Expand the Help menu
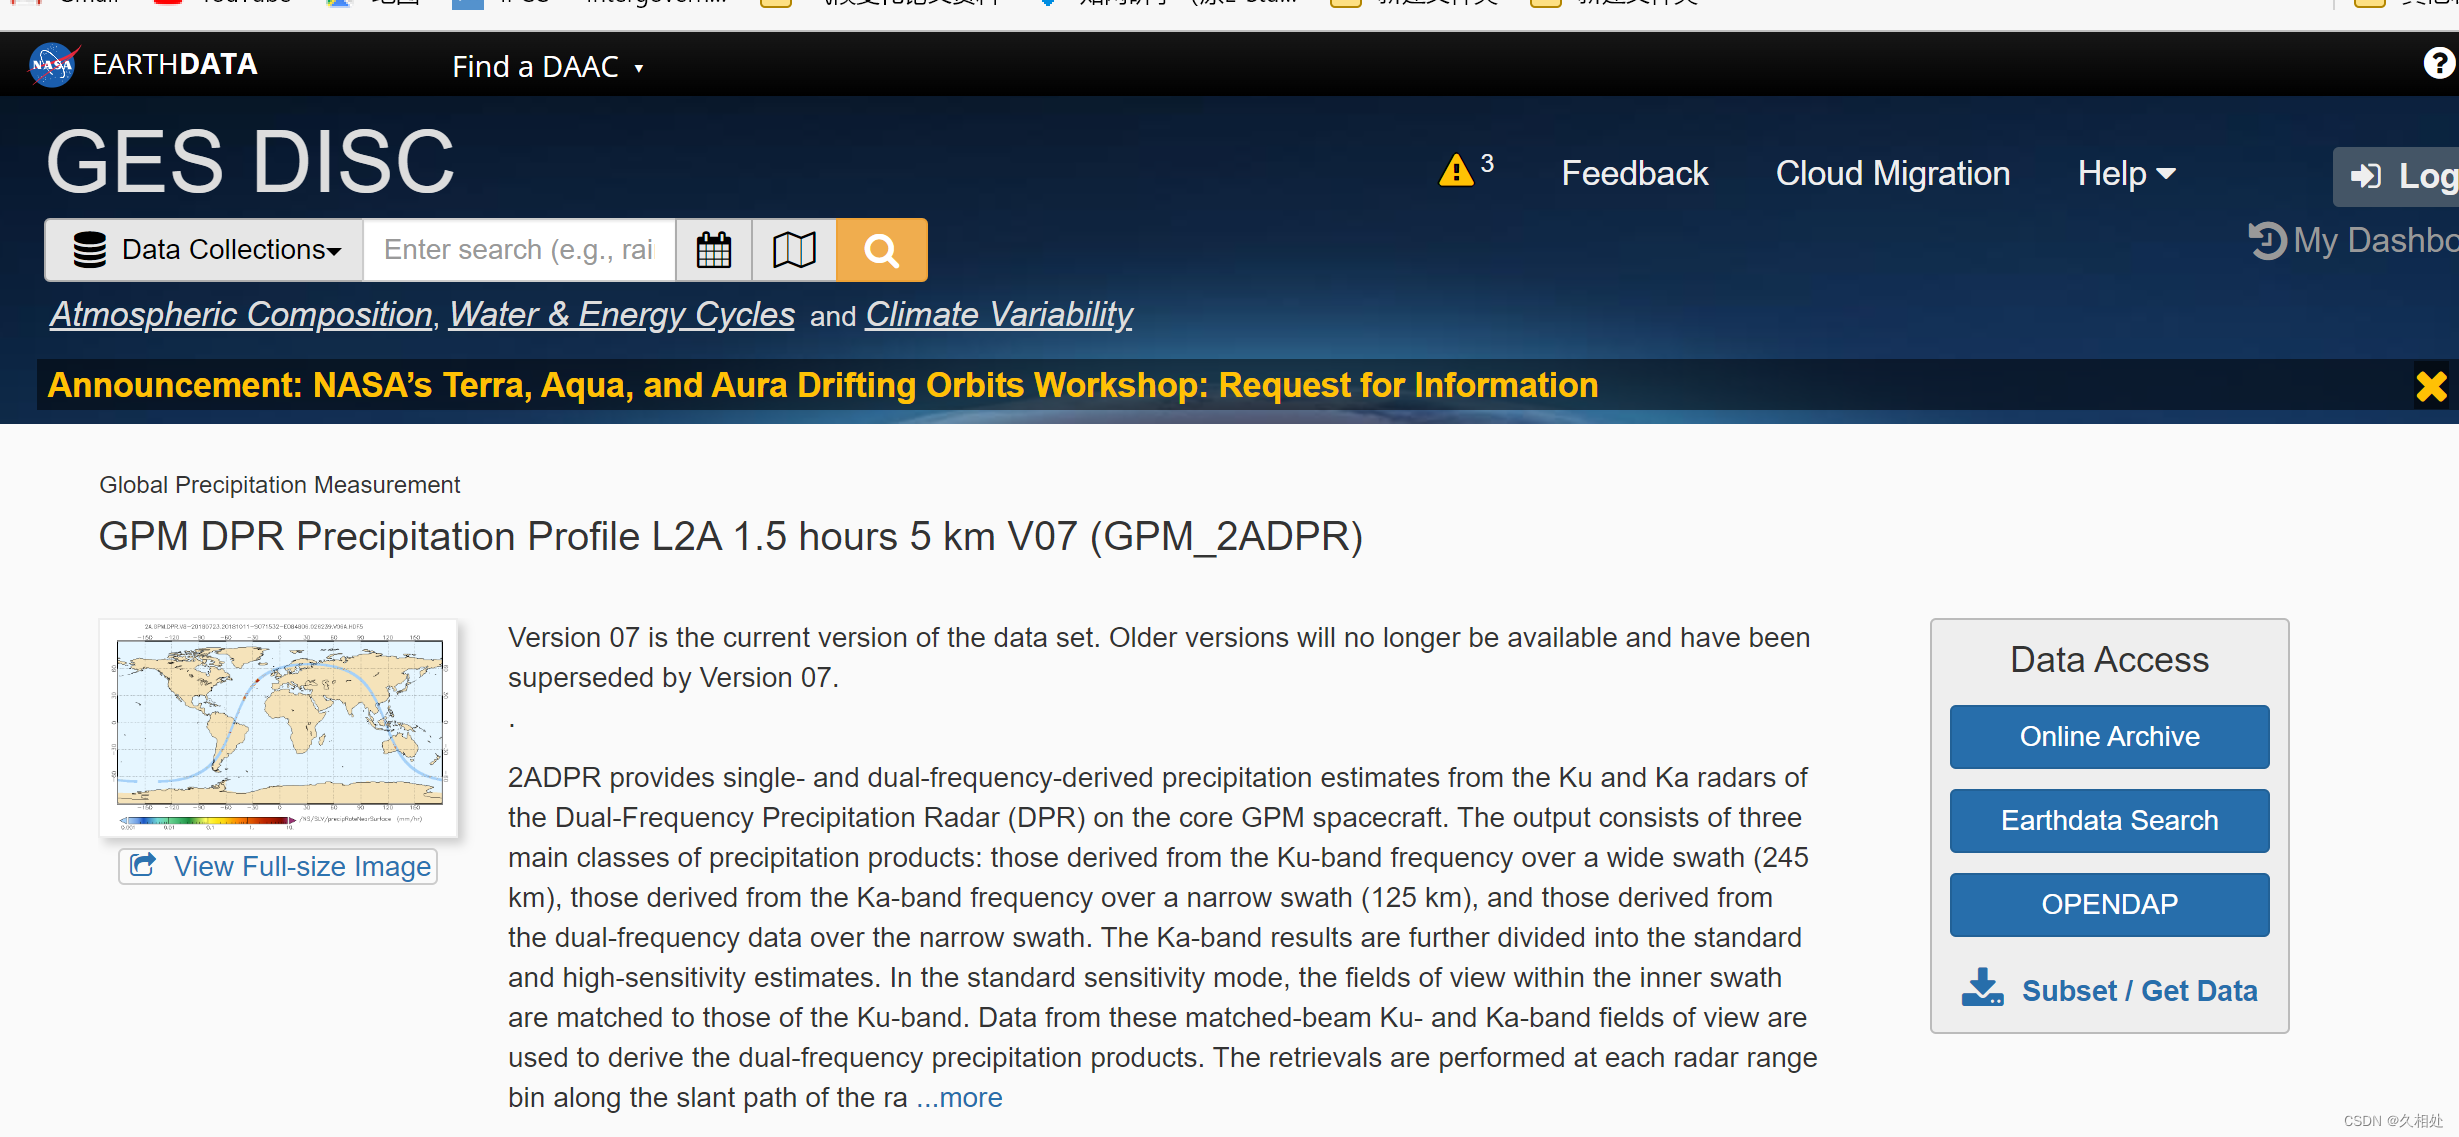Viewport: 2459px width, 1137px height. pos(2126,174)
